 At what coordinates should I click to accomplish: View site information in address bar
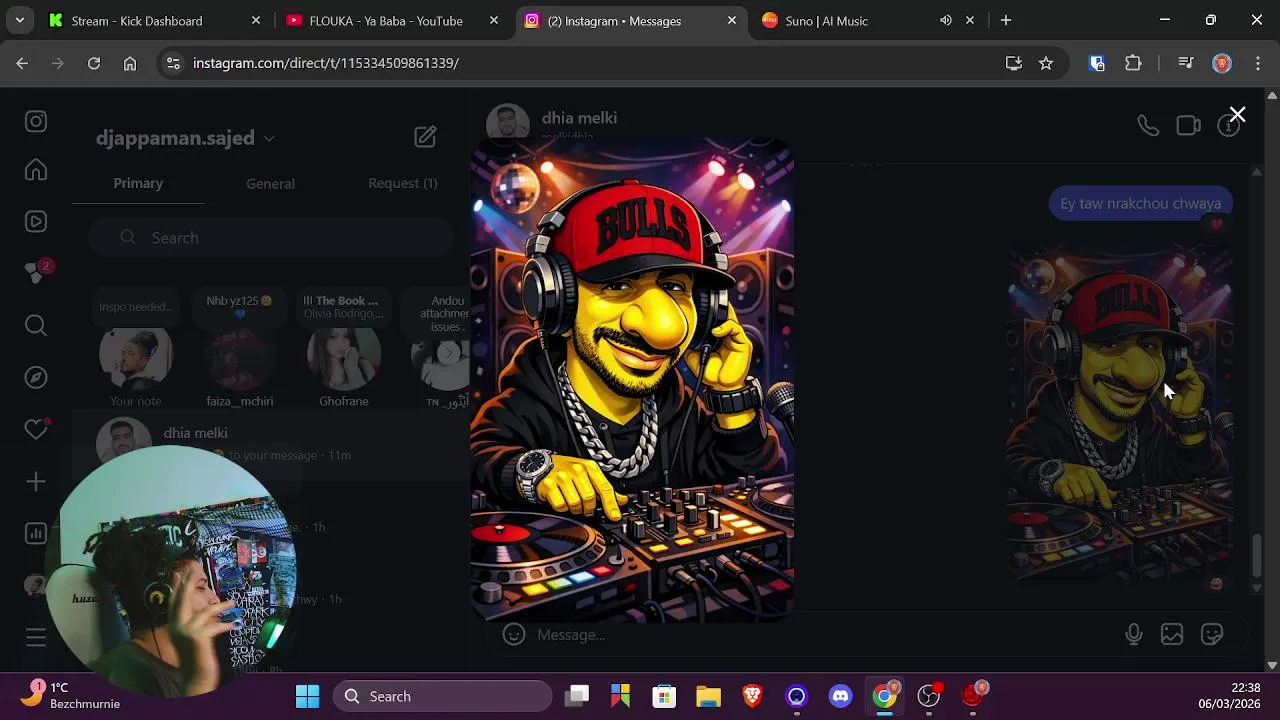click(173, 63)
